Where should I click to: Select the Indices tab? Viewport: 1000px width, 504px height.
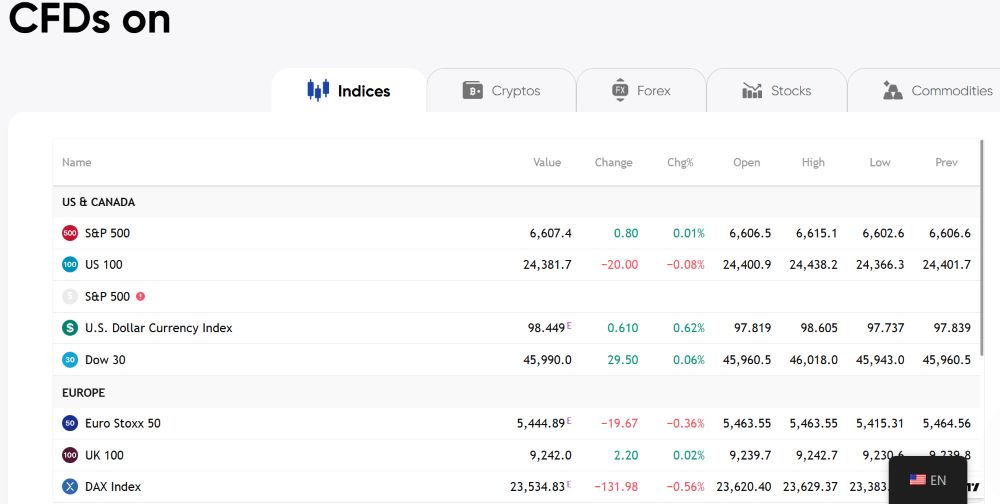click(349, 91)
